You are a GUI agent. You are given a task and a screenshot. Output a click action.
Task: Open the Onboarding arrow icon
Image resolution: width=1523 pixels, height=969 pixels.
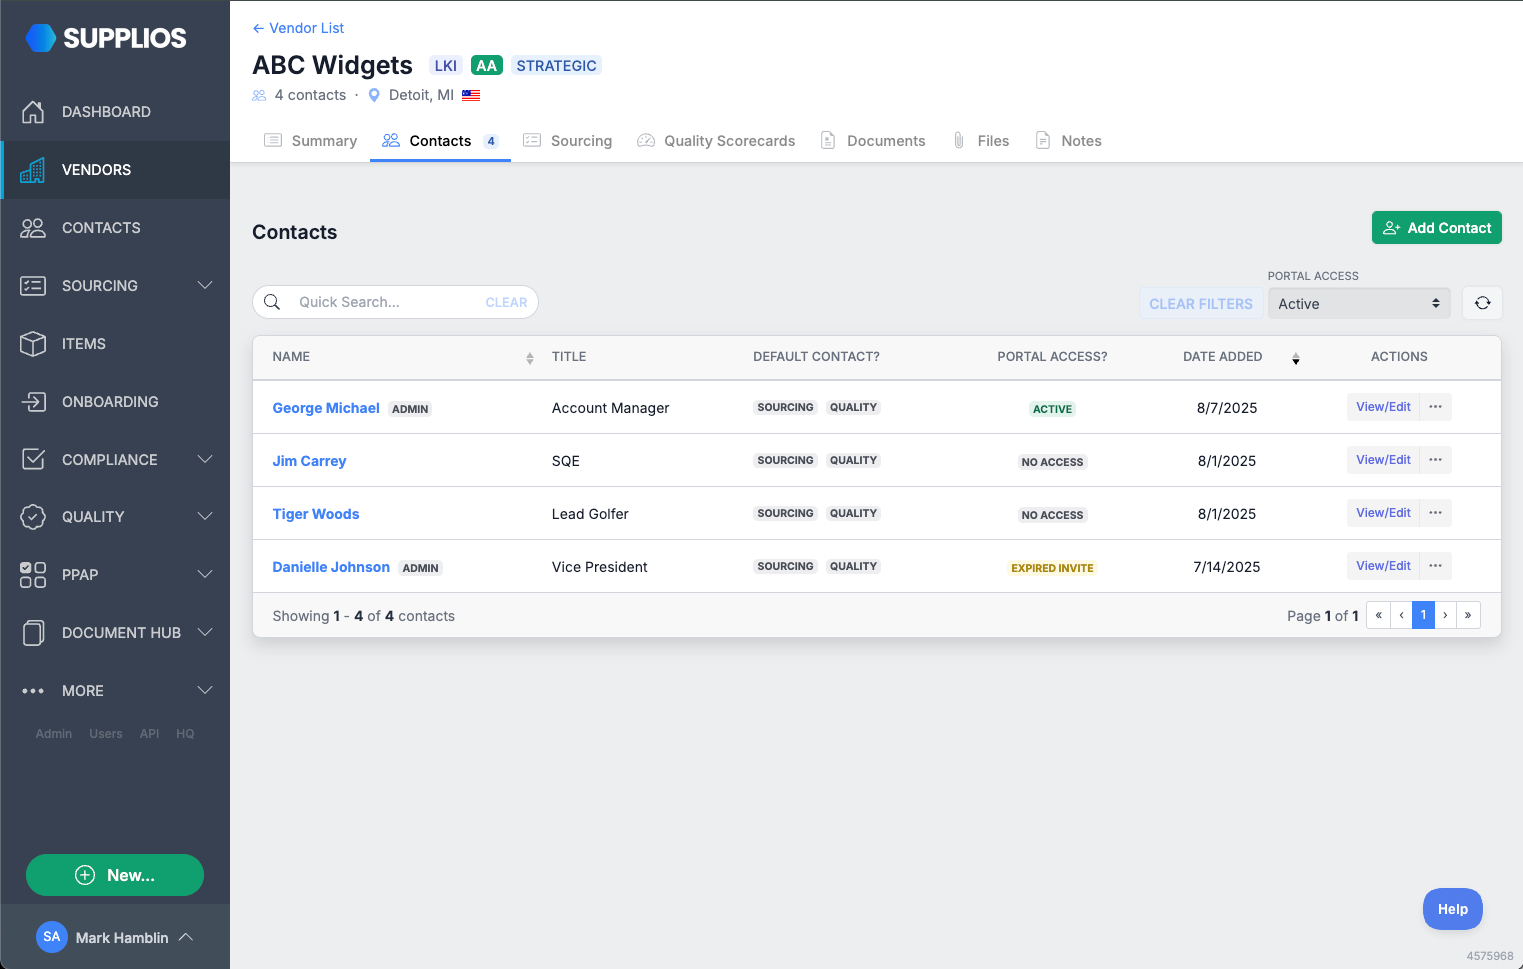point(33,402)
